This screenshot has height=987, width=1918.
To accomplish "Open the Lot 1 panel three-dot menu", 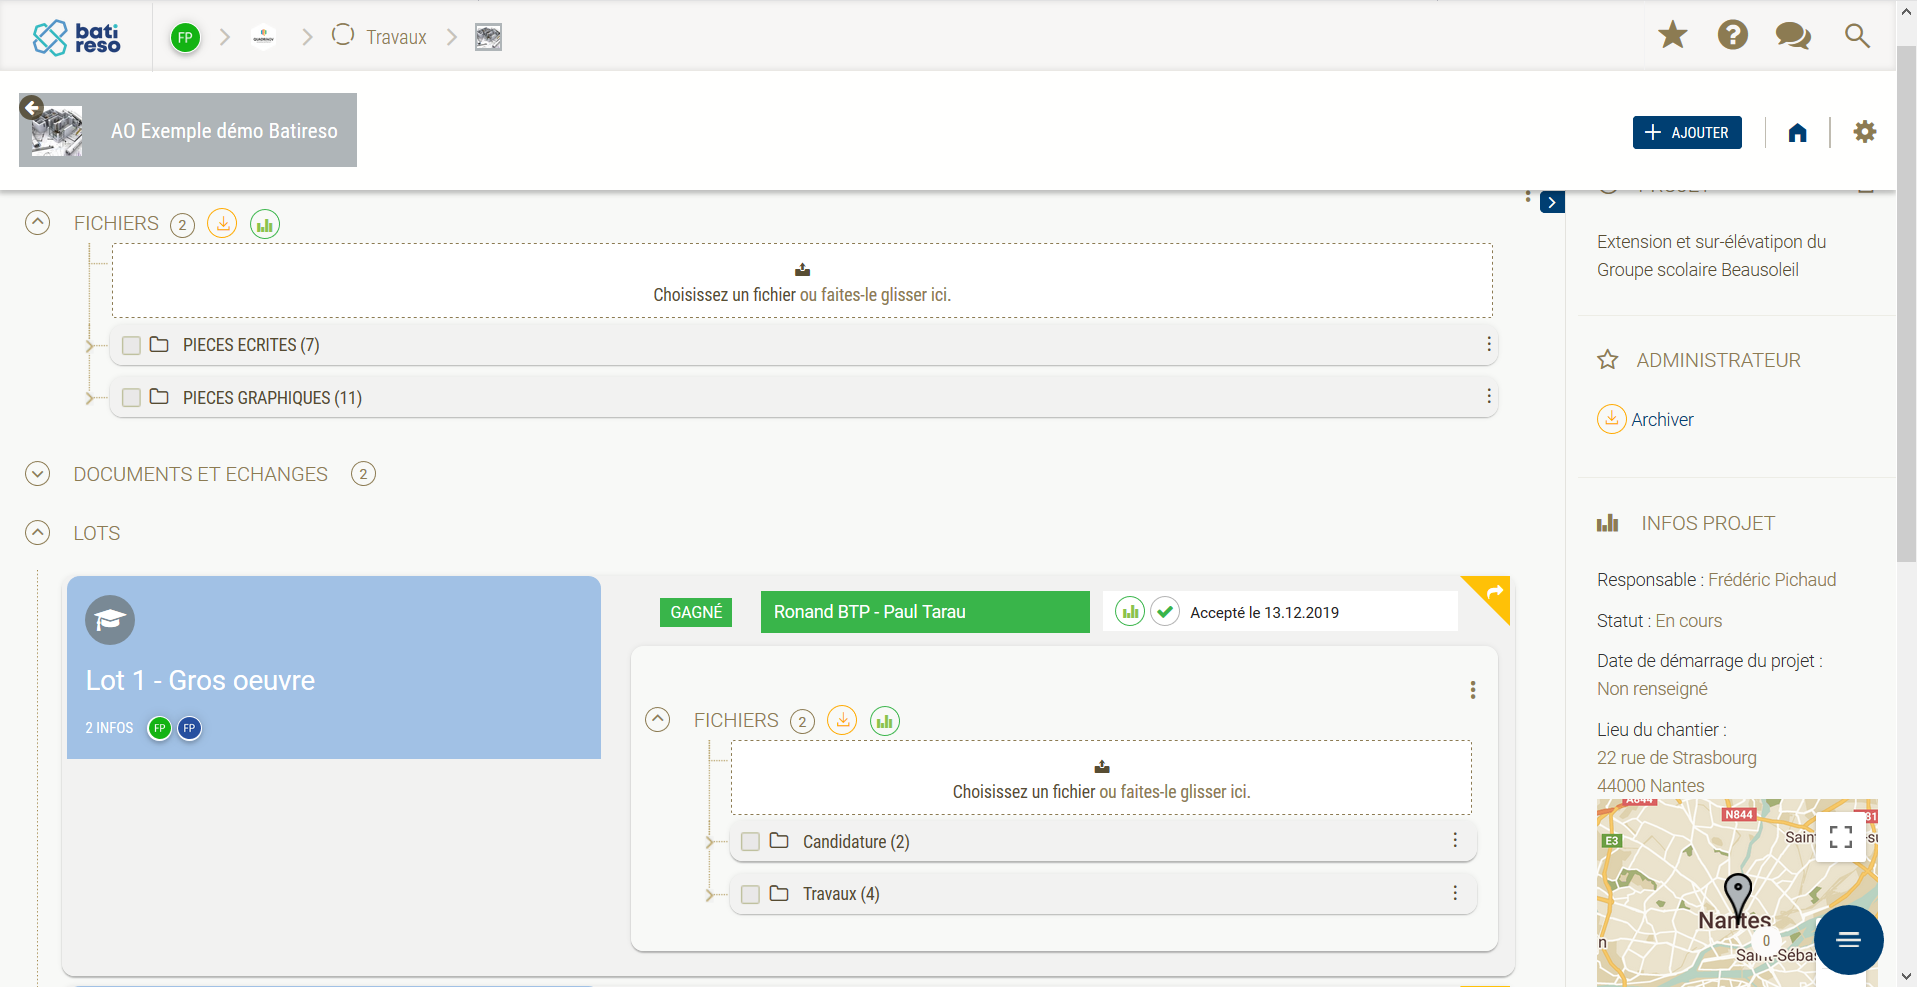I will coord(1473,690).
